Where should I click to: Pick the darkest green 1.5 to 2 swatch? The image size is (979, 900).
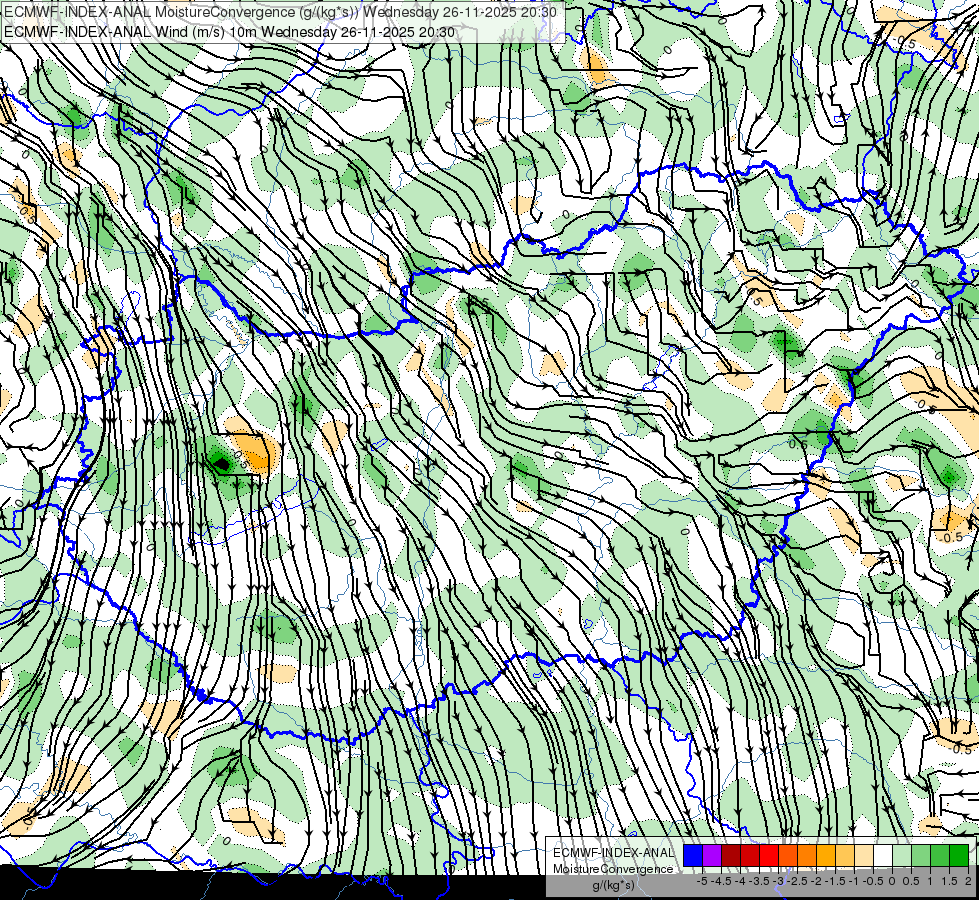pos(959,855)
